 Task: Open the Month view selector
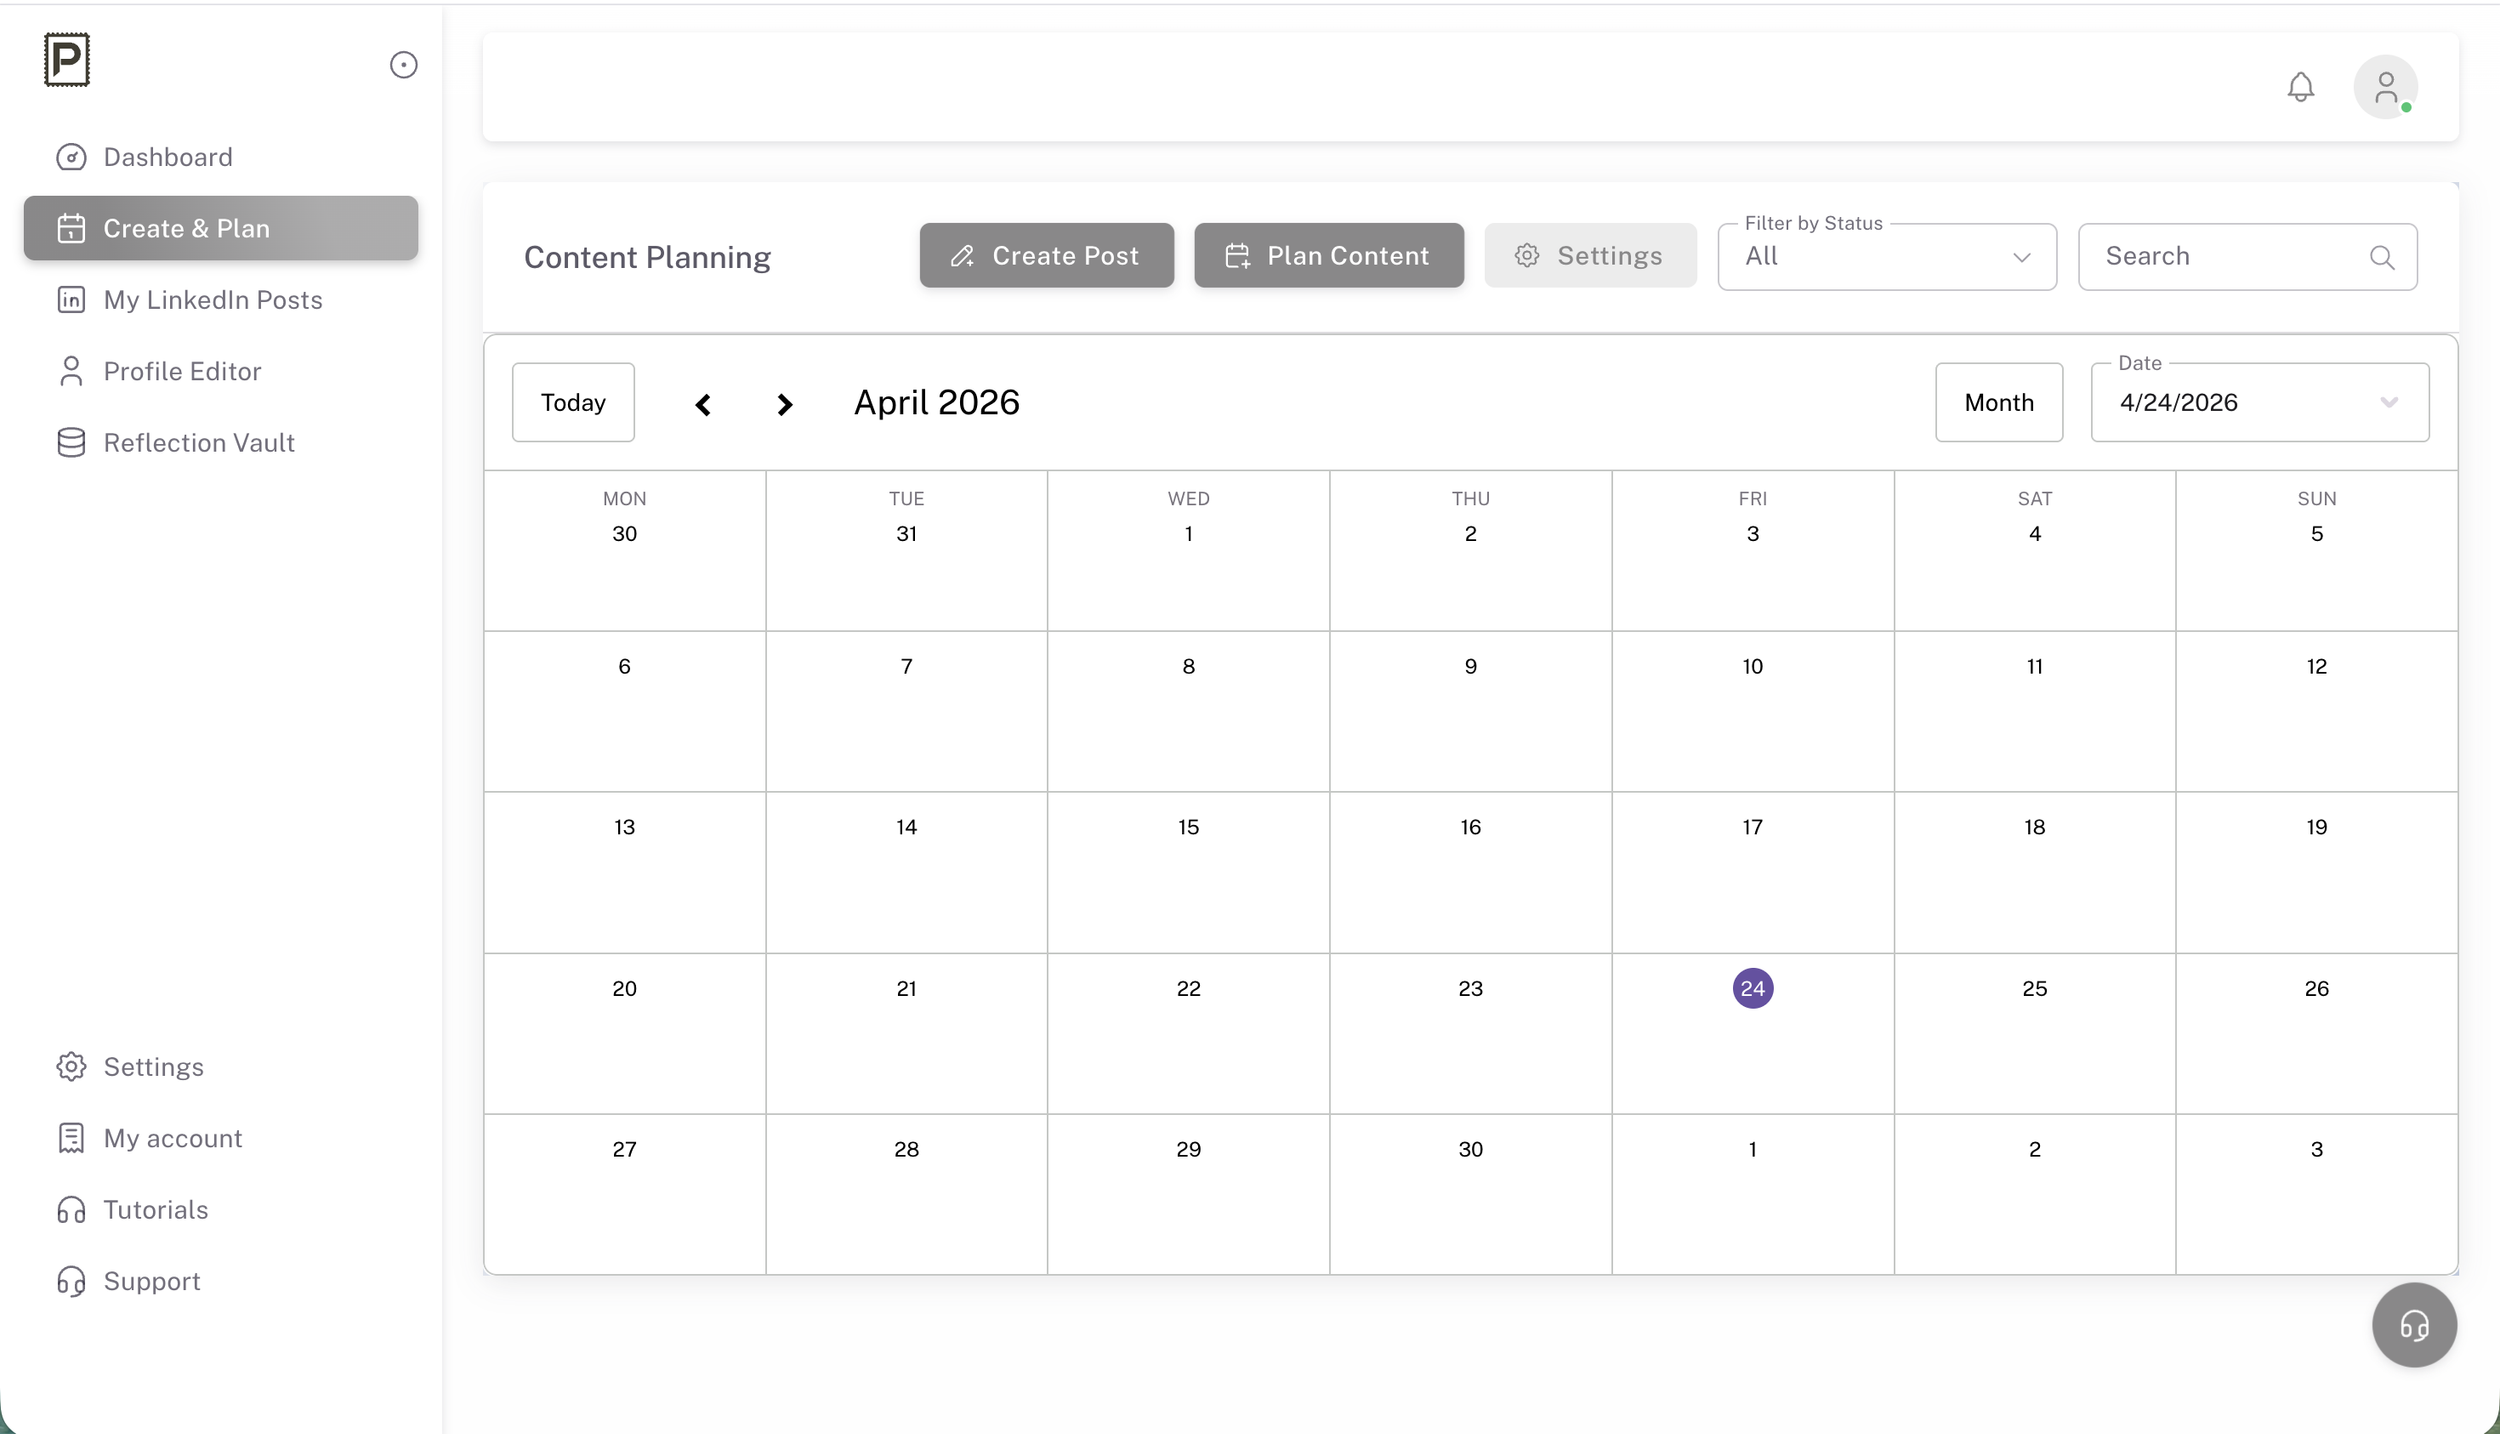(x=1998, y=402)
